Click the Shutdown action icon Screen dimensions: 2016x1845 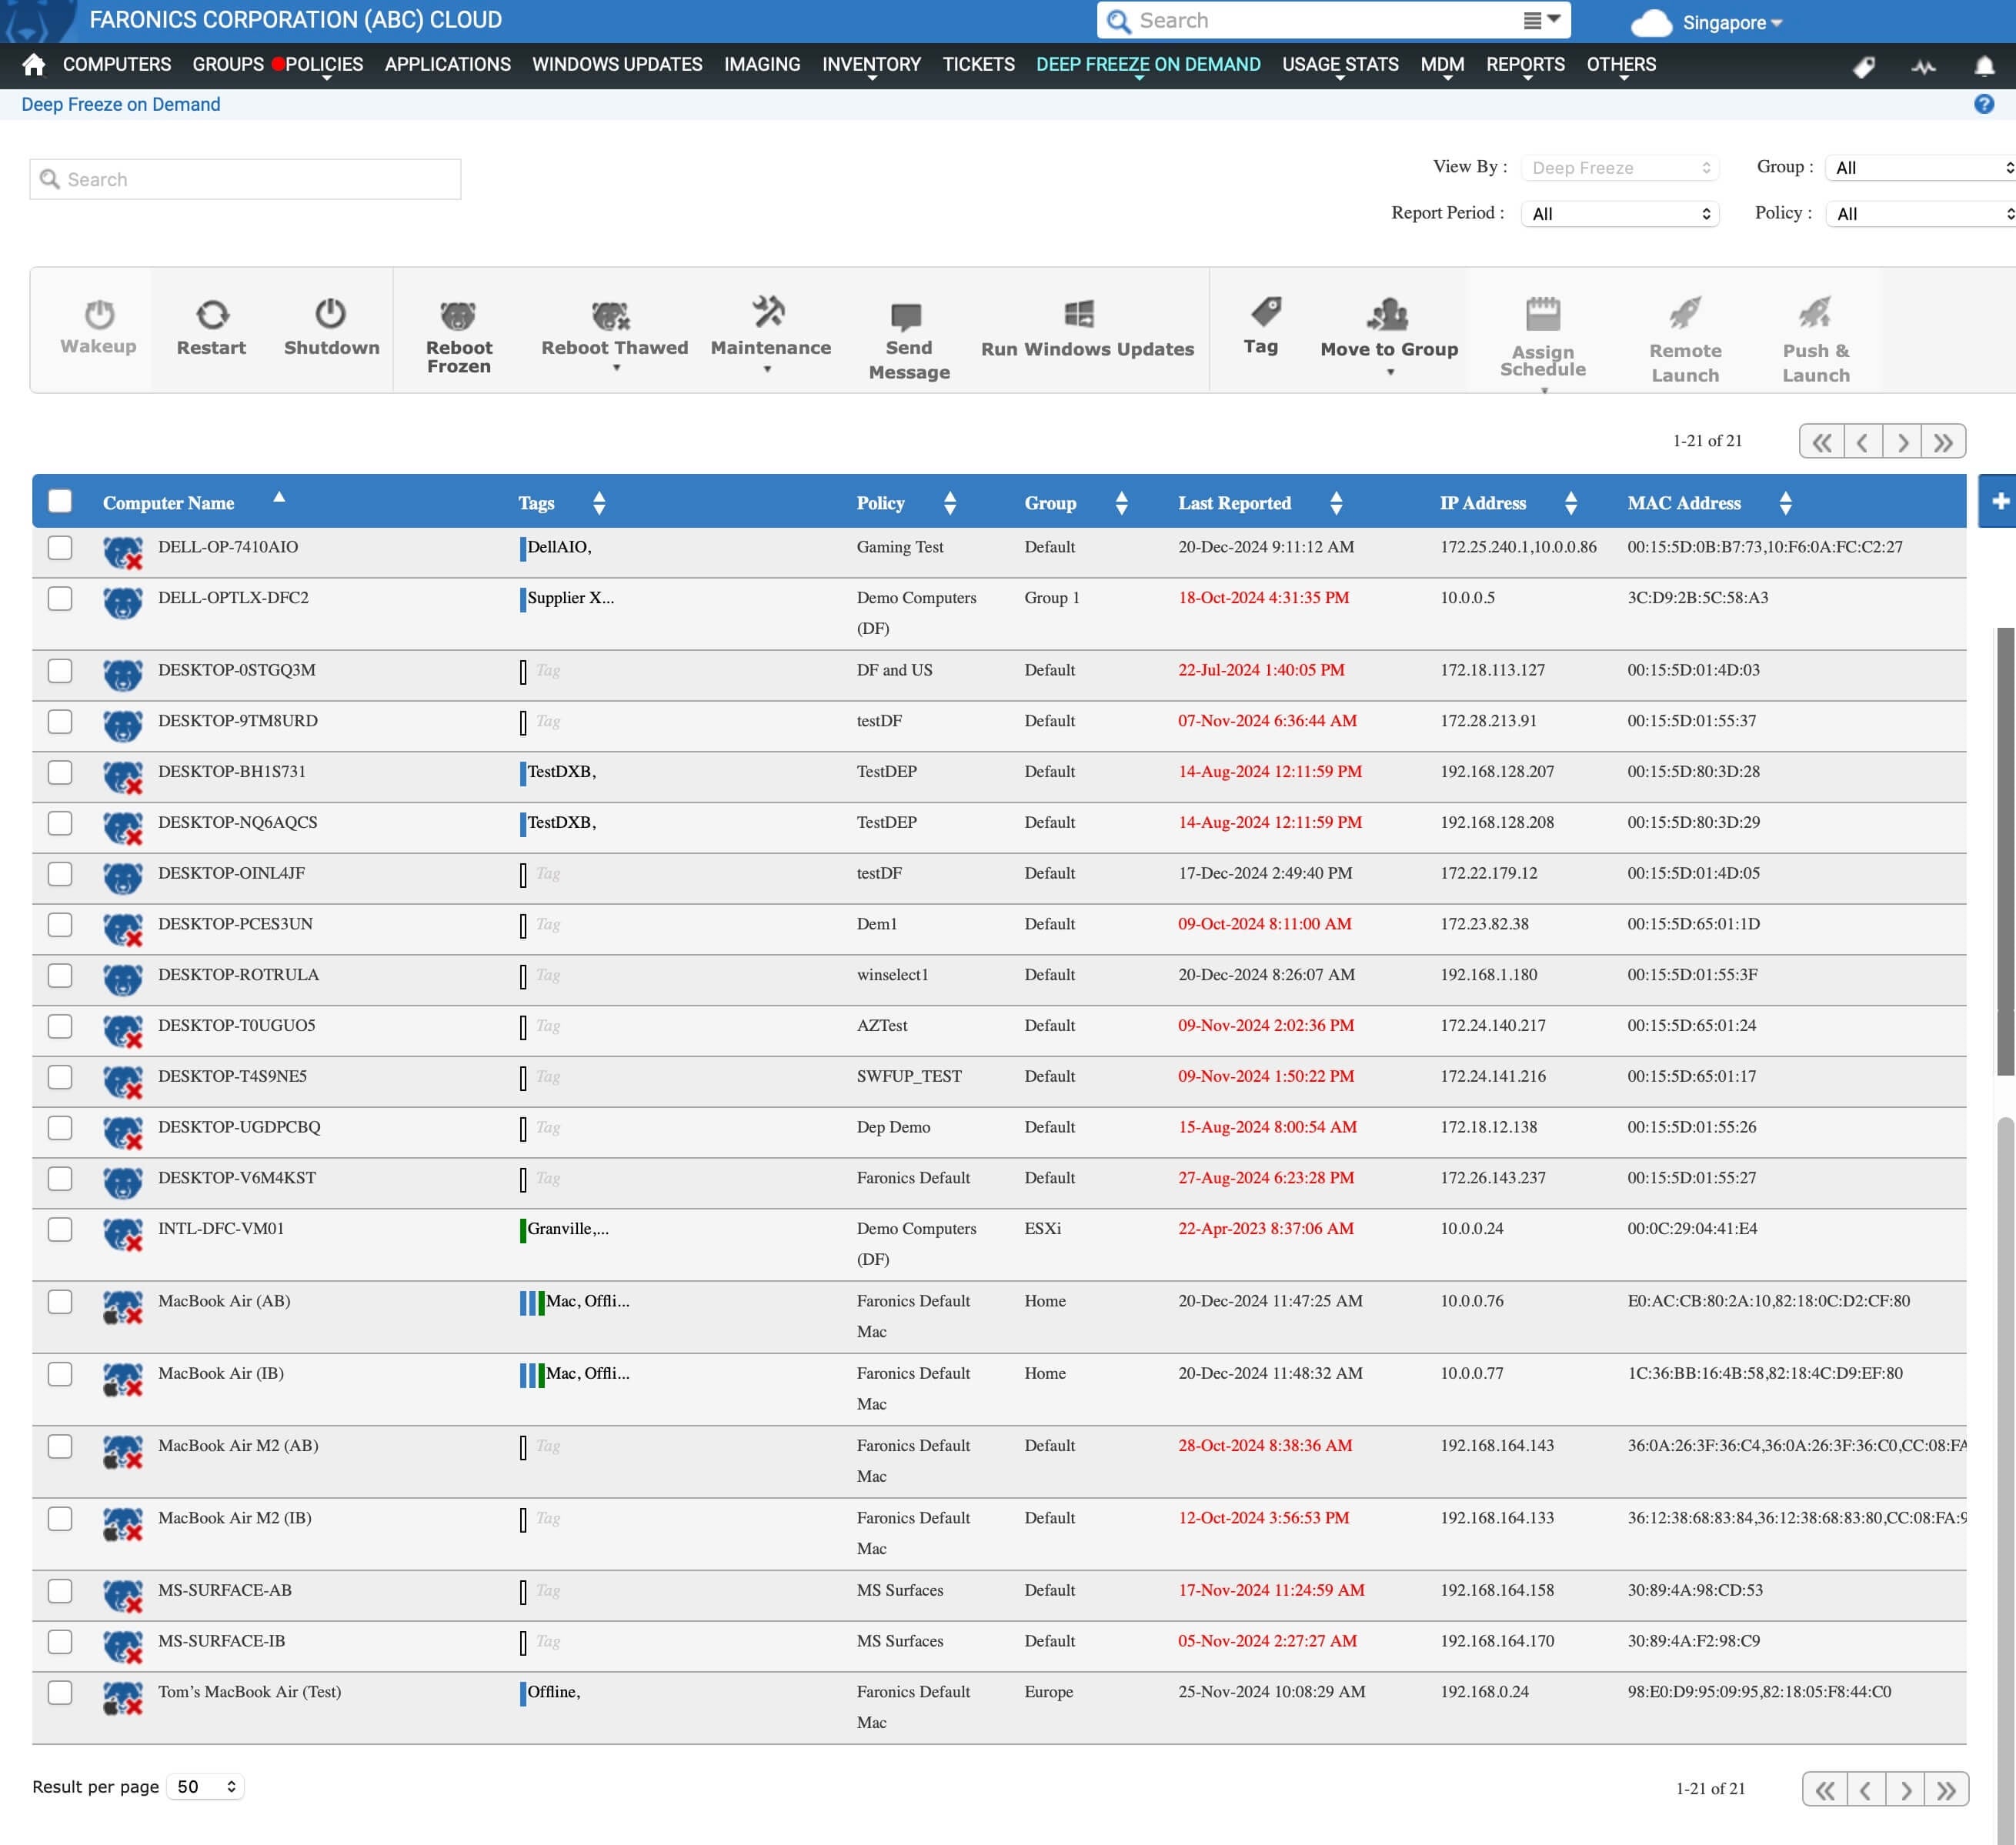pos(331,314)
